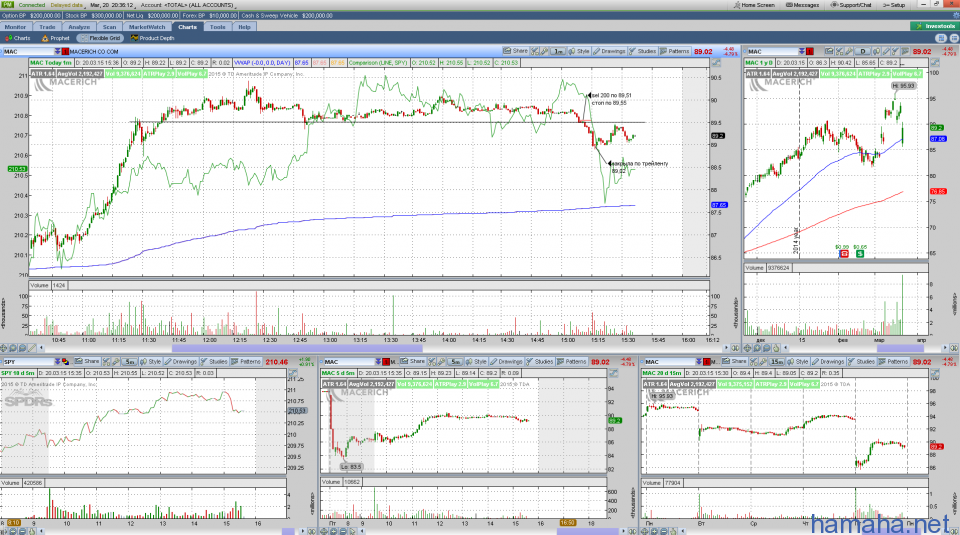The image size is (960, 535).
Task: Open Patterns on MAC 5m chart
Action: tap(571, 362)
